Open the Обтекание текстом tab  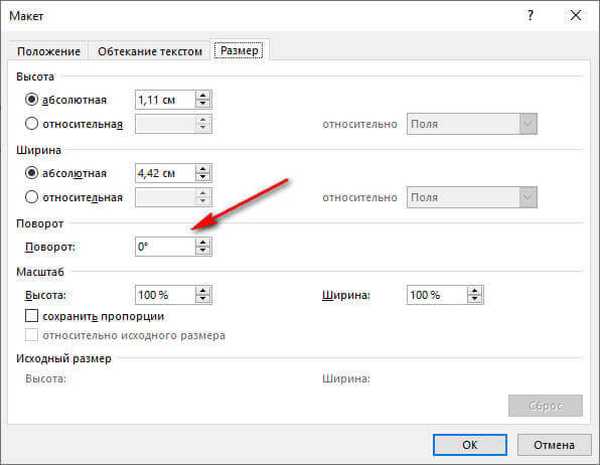149,52
